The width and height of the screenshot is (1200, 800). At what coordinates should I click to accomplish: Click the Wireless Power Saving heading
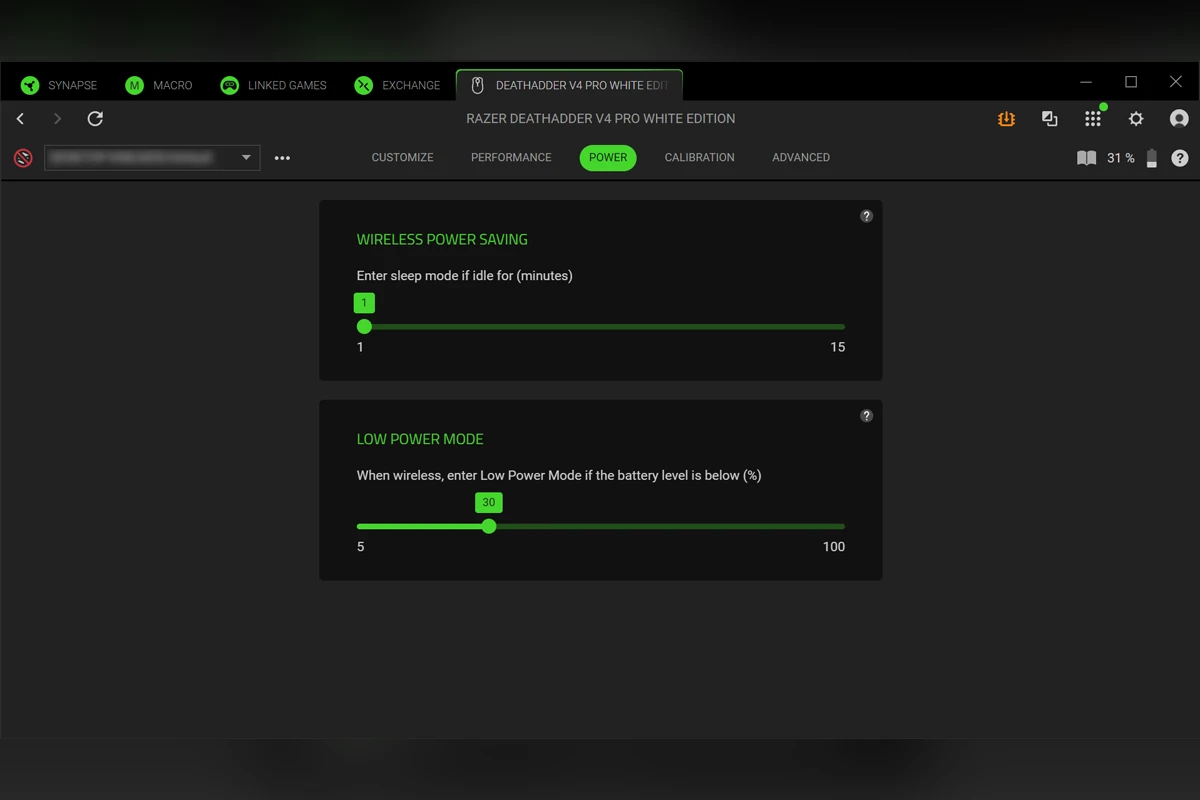pos(442,240)
